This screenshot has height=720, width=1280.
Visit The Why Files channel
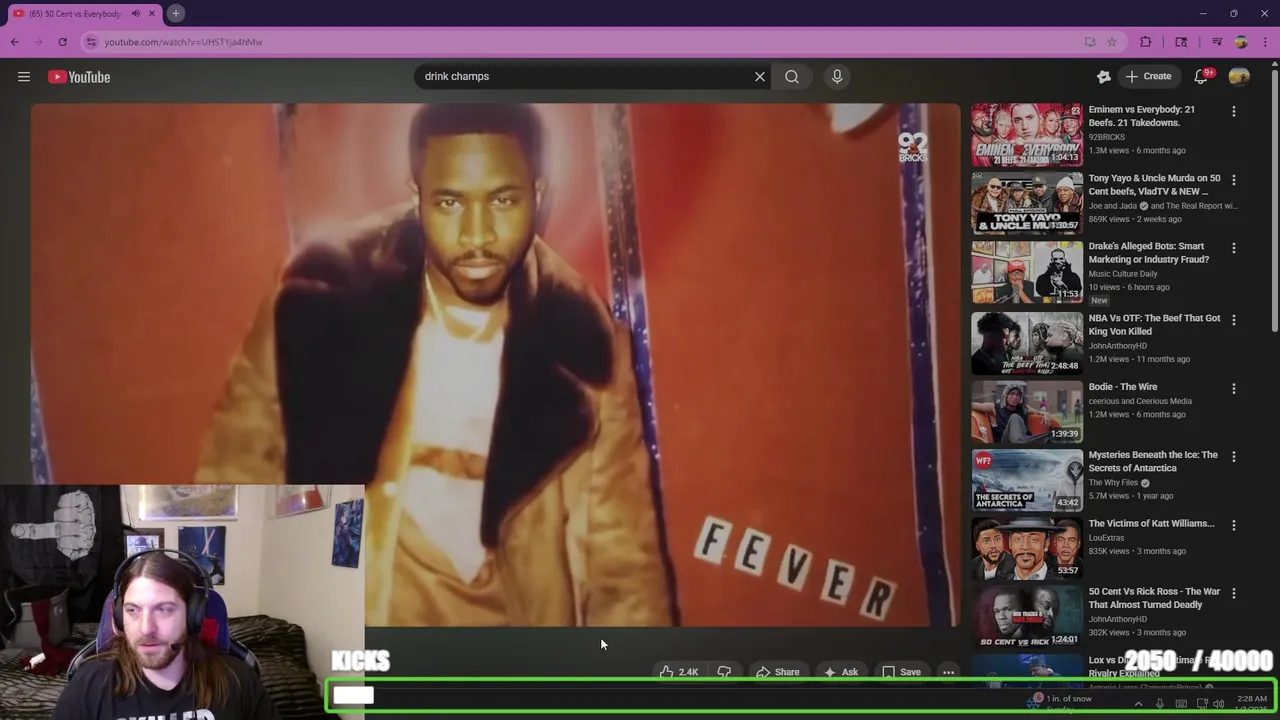(1113, 483)
